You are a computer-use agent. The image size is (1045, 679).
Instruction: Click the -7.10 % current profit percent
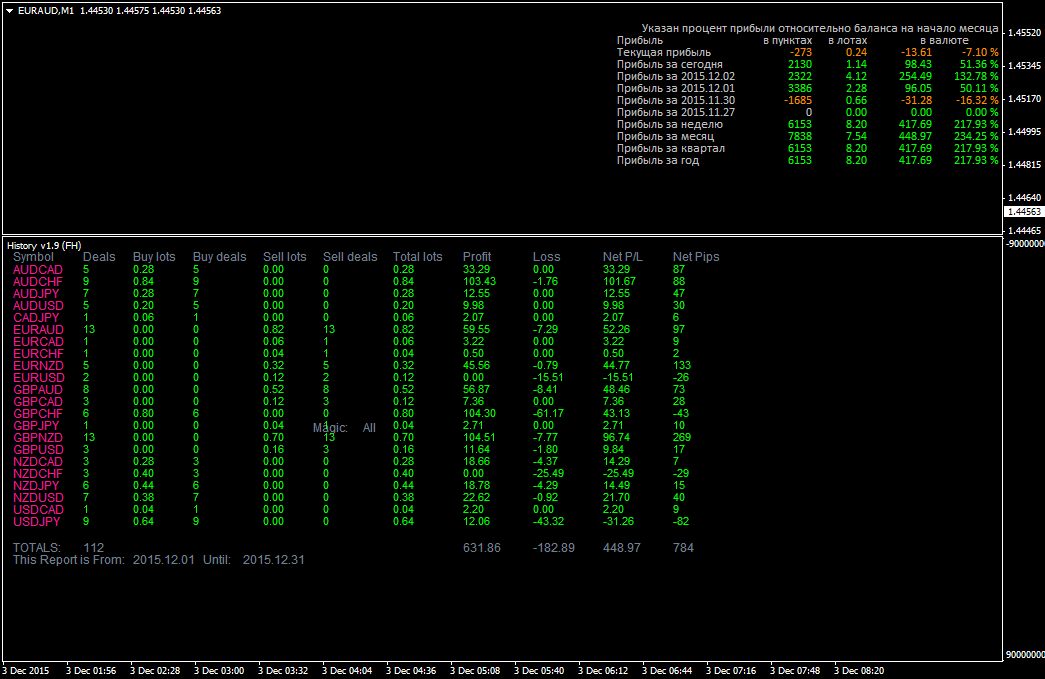click(980, 53)
